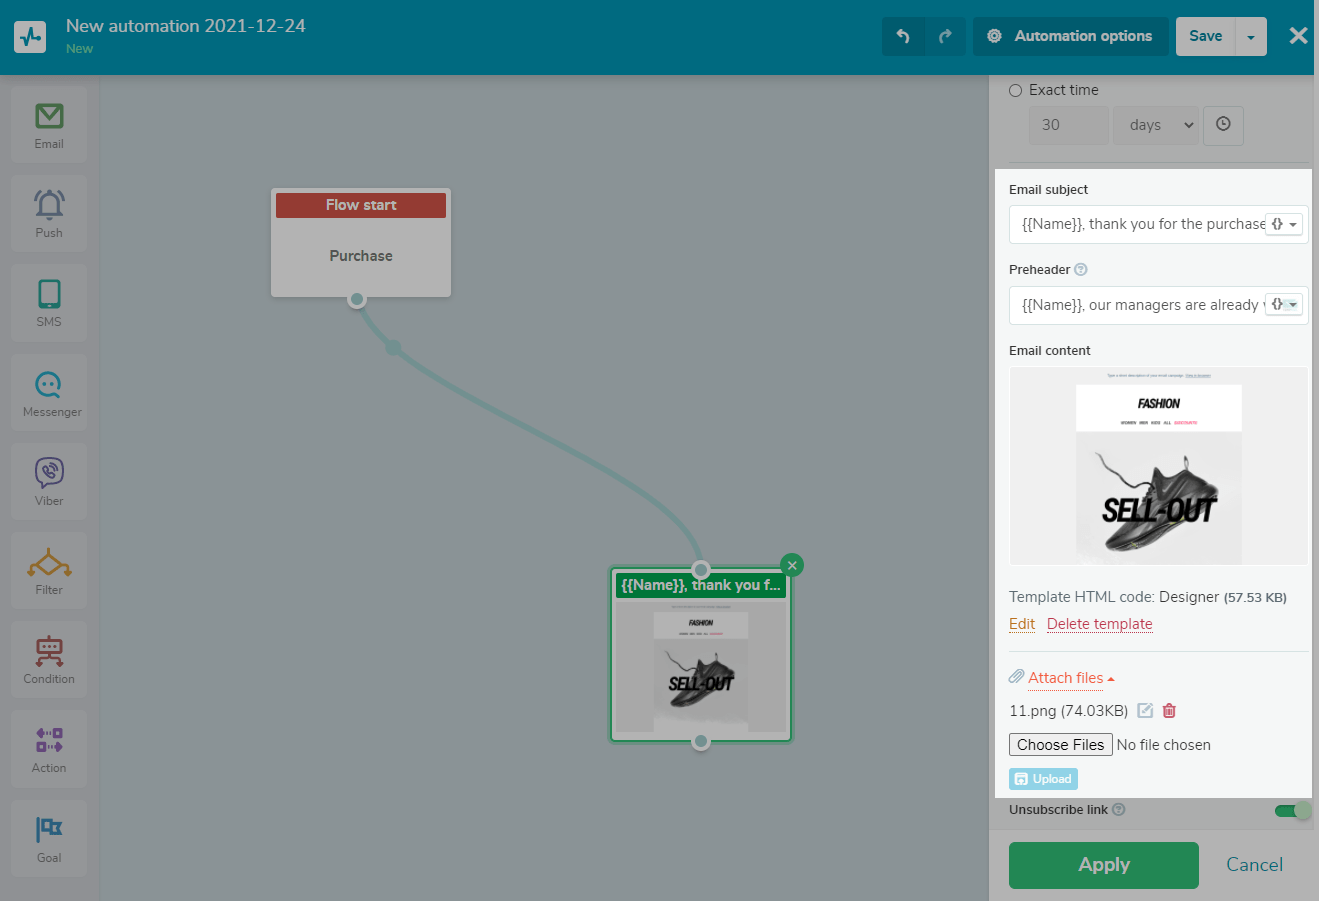Click the Delete template link

pyautogui.click(x=1099, y=624)
